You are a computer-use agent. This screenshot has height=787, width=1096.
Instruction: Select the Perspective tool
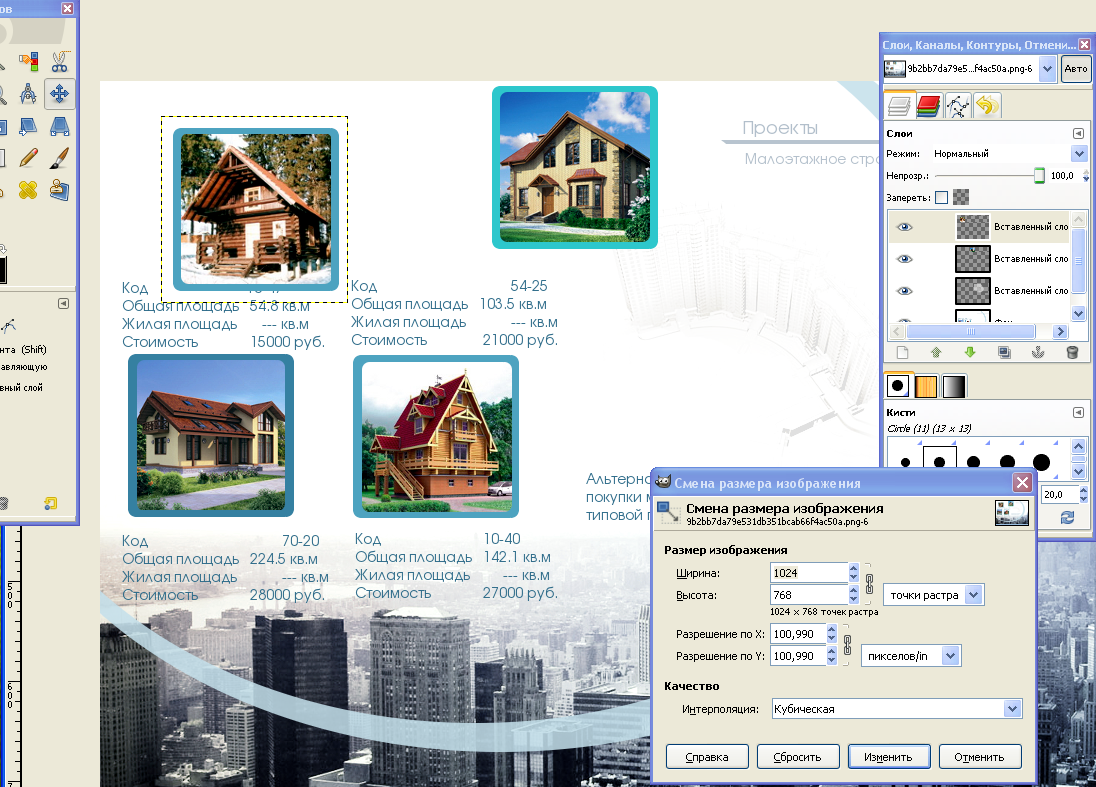(59, 126)
